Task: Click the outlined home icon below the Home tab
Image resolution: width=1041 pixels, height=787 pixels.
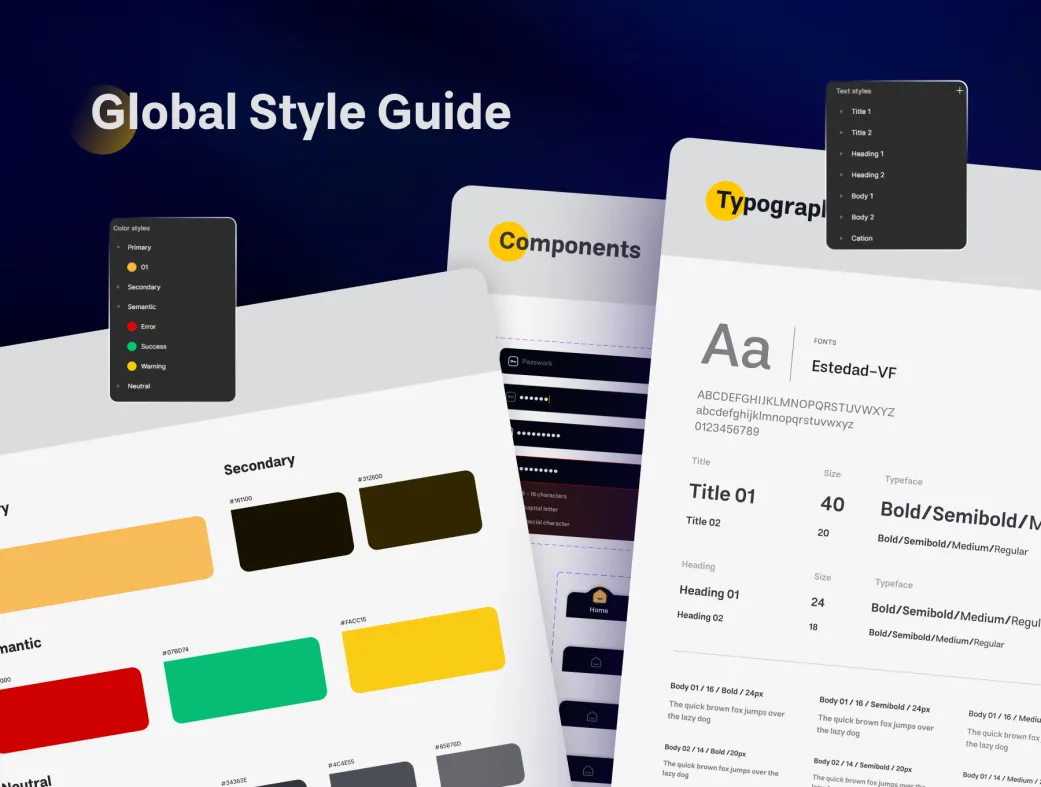Action: [596, 661]
